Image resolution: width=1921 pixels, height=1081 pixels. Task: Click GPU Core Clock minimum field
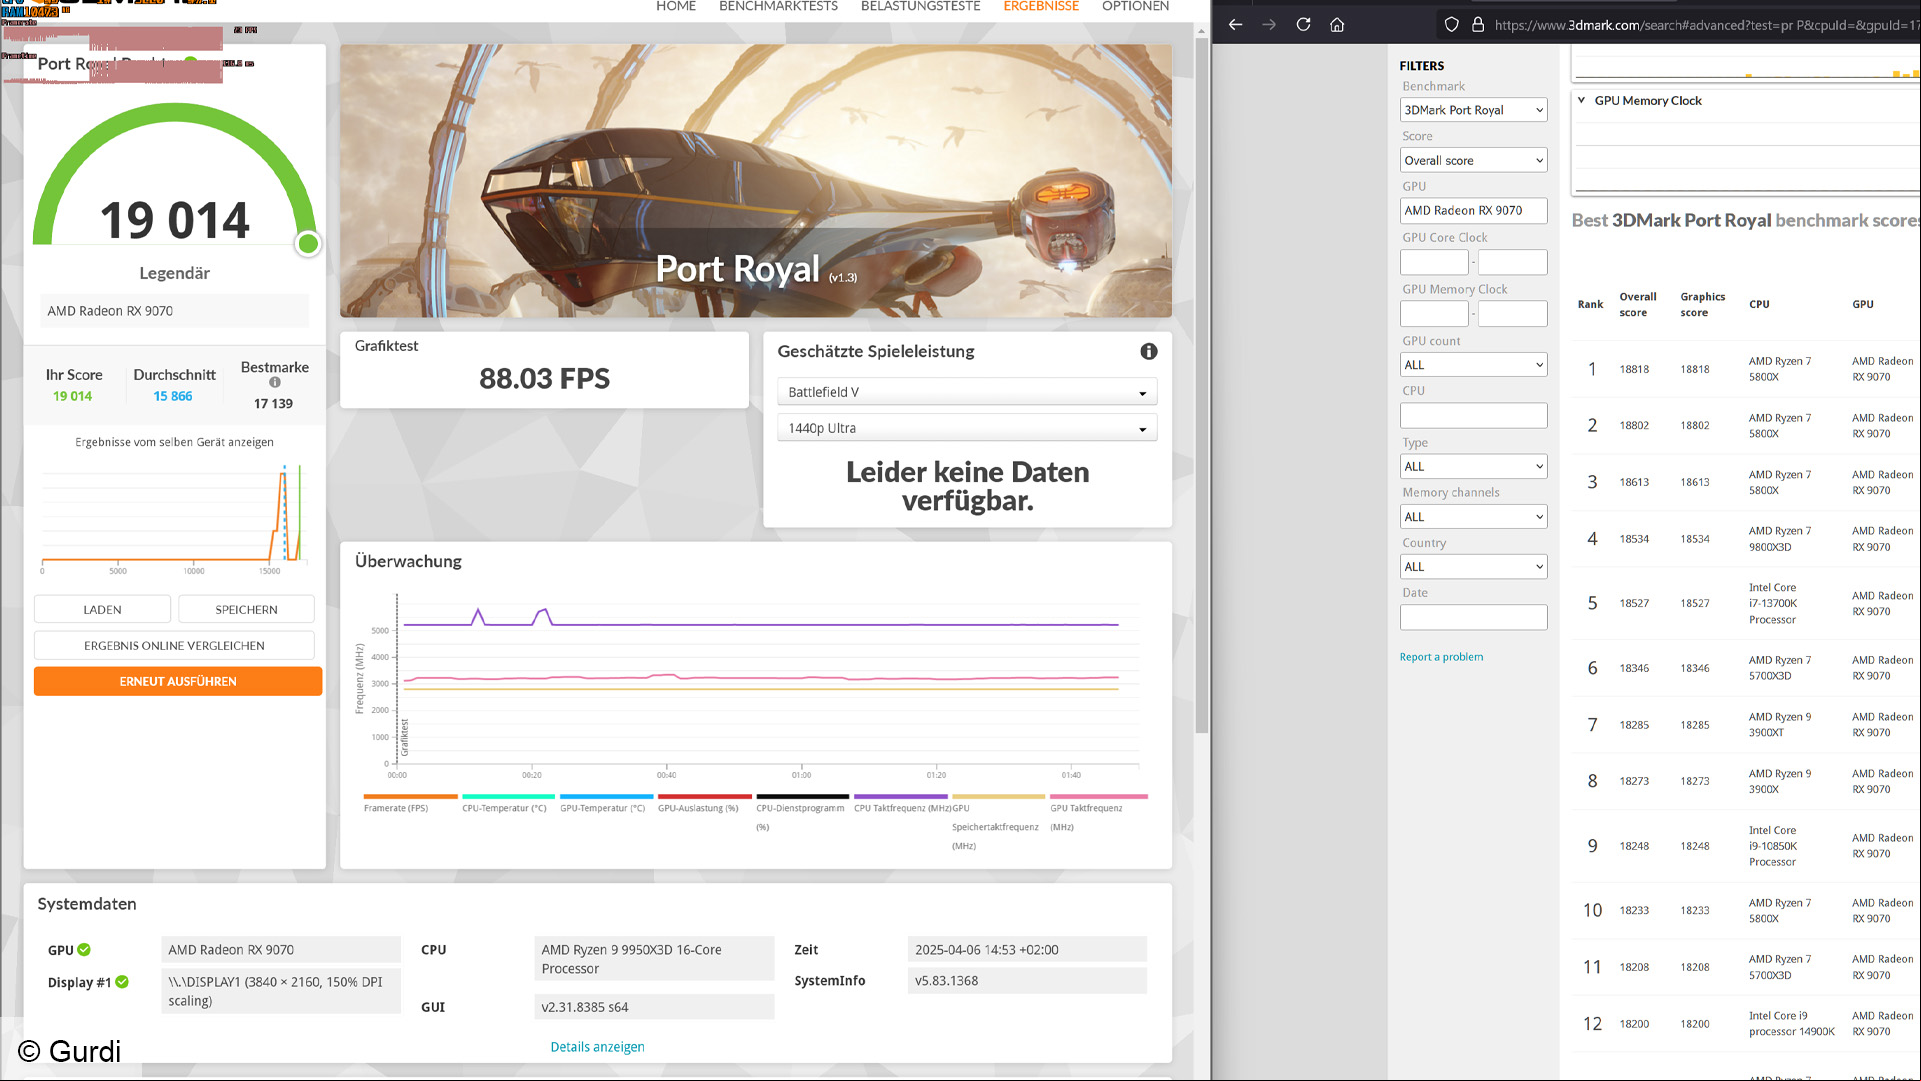click(x=1434, y=262)
